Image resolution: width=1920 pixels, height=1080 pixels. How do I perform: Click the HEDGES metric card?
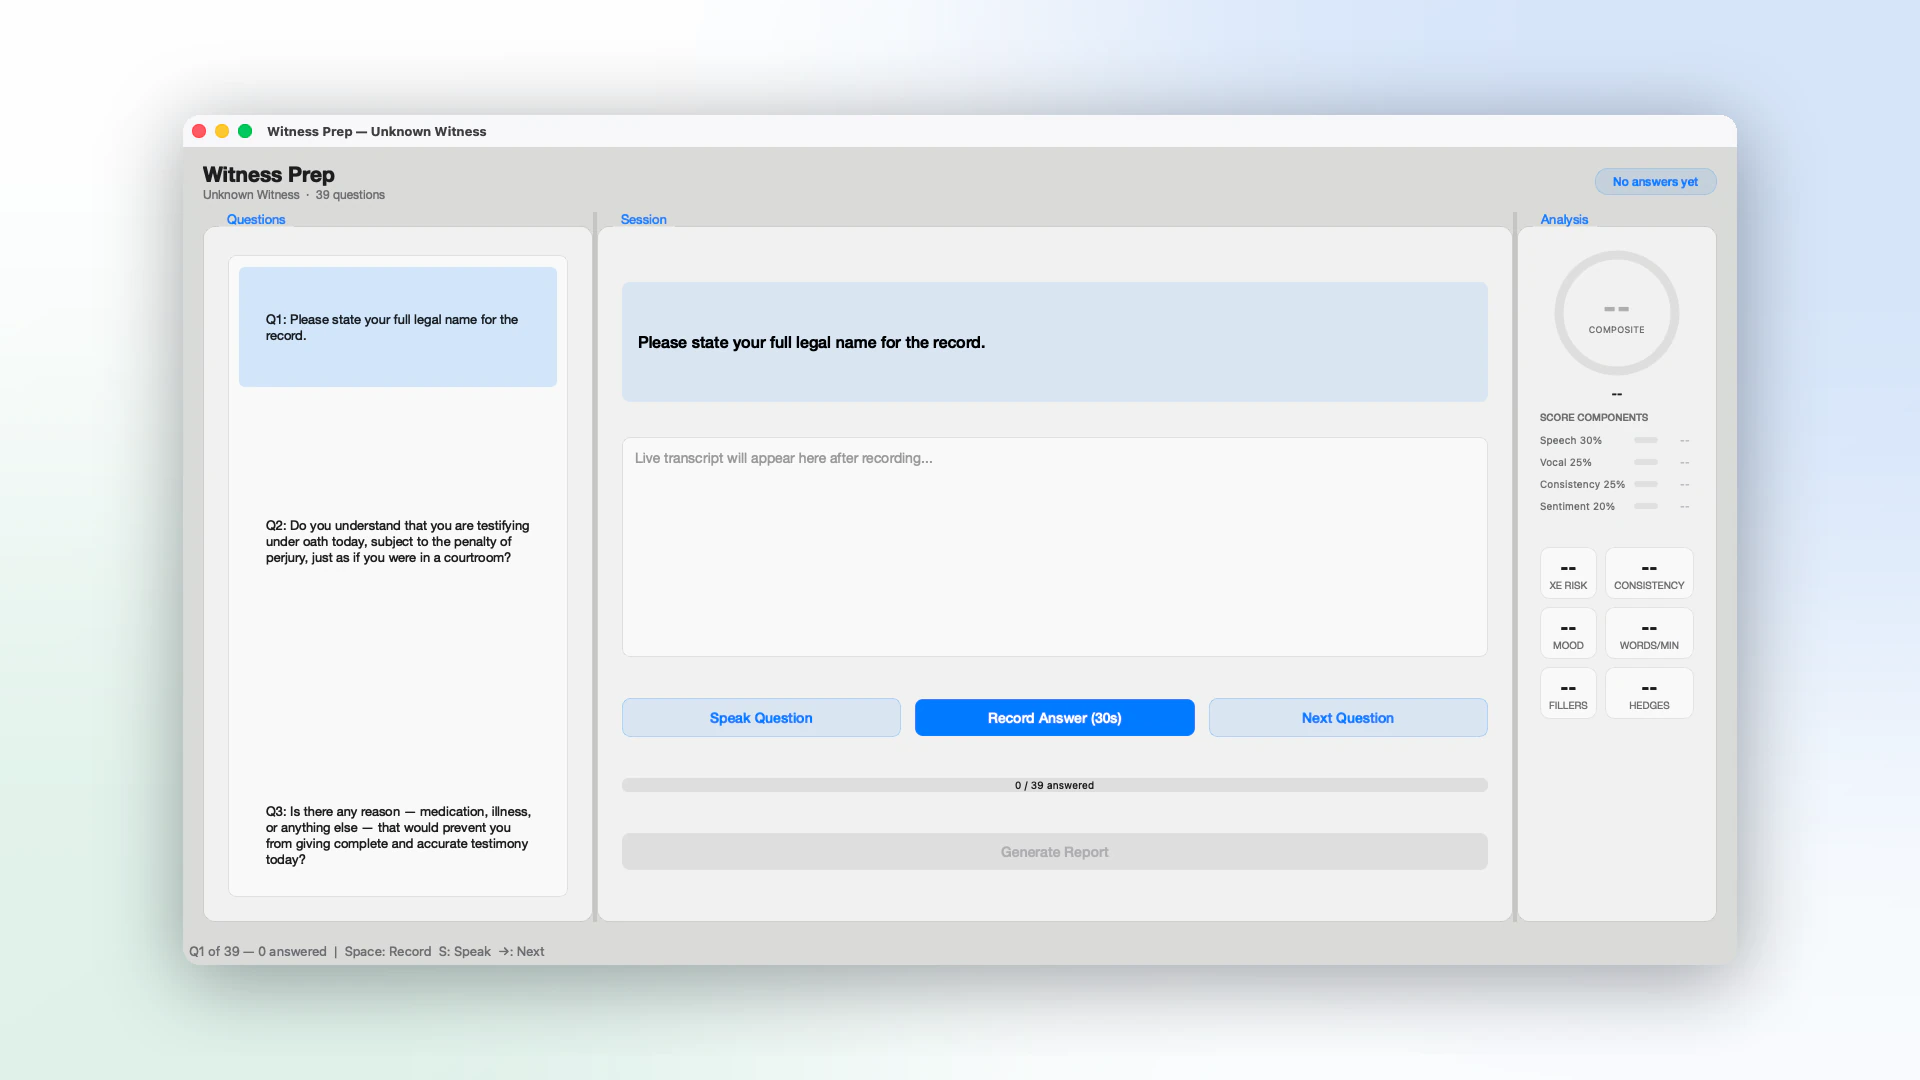pyautogui.click(x=1649, y=693)
